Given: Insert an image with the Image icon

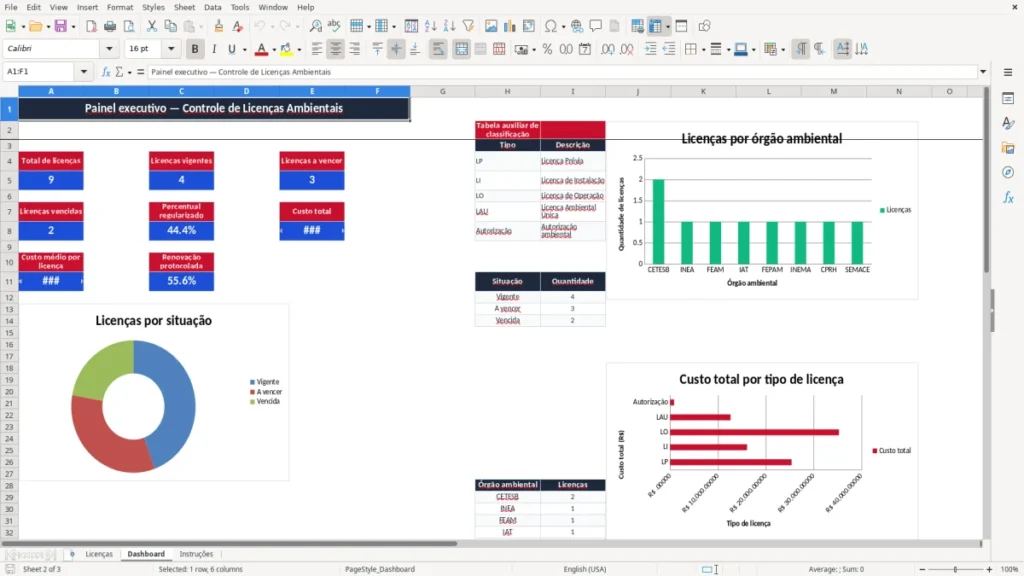Looking at the screenshot, I should click(x=491, y=26).
